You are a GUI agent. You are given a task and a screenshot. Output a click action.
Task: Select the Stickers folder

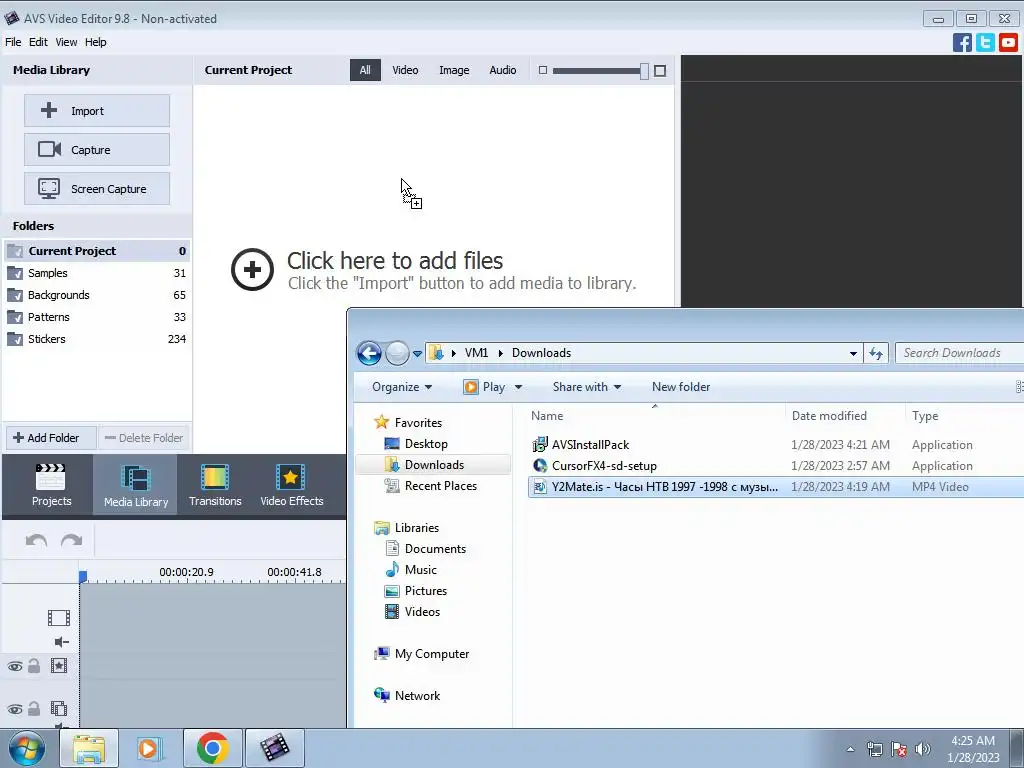click(97, 339)
